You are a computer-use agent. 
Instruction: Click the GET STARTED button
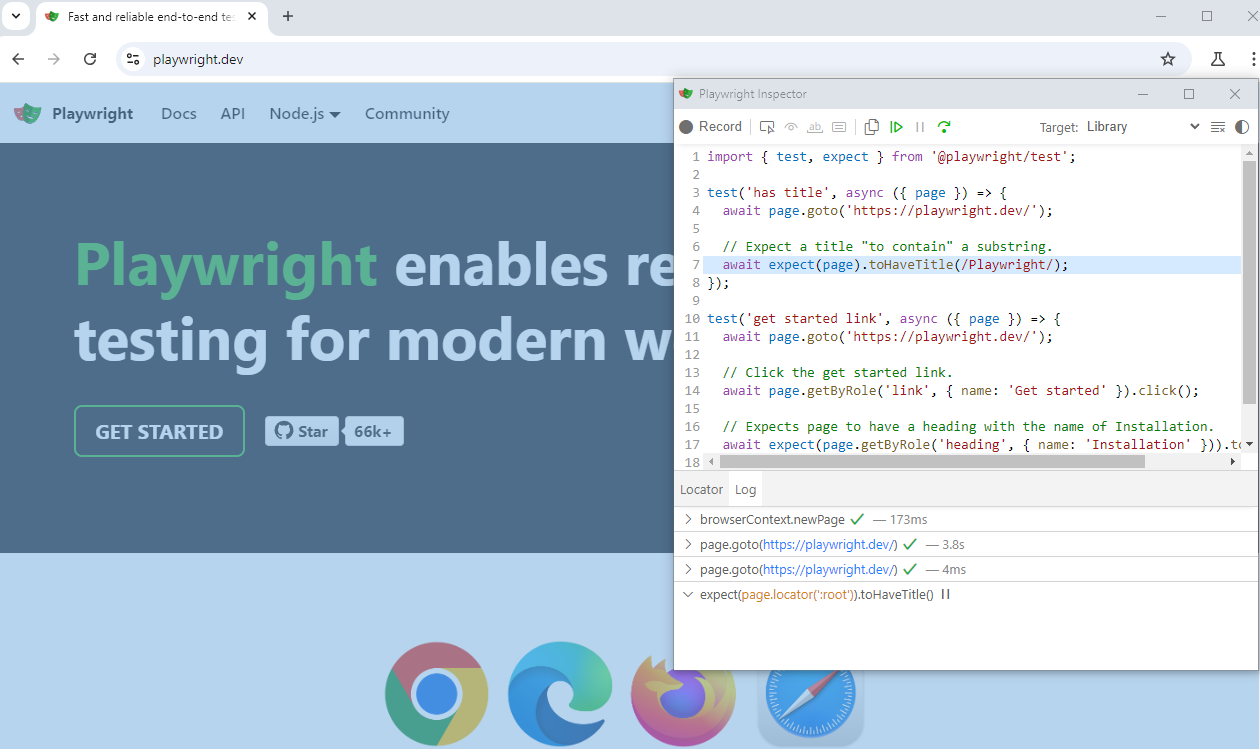click(x=159, y=431)
